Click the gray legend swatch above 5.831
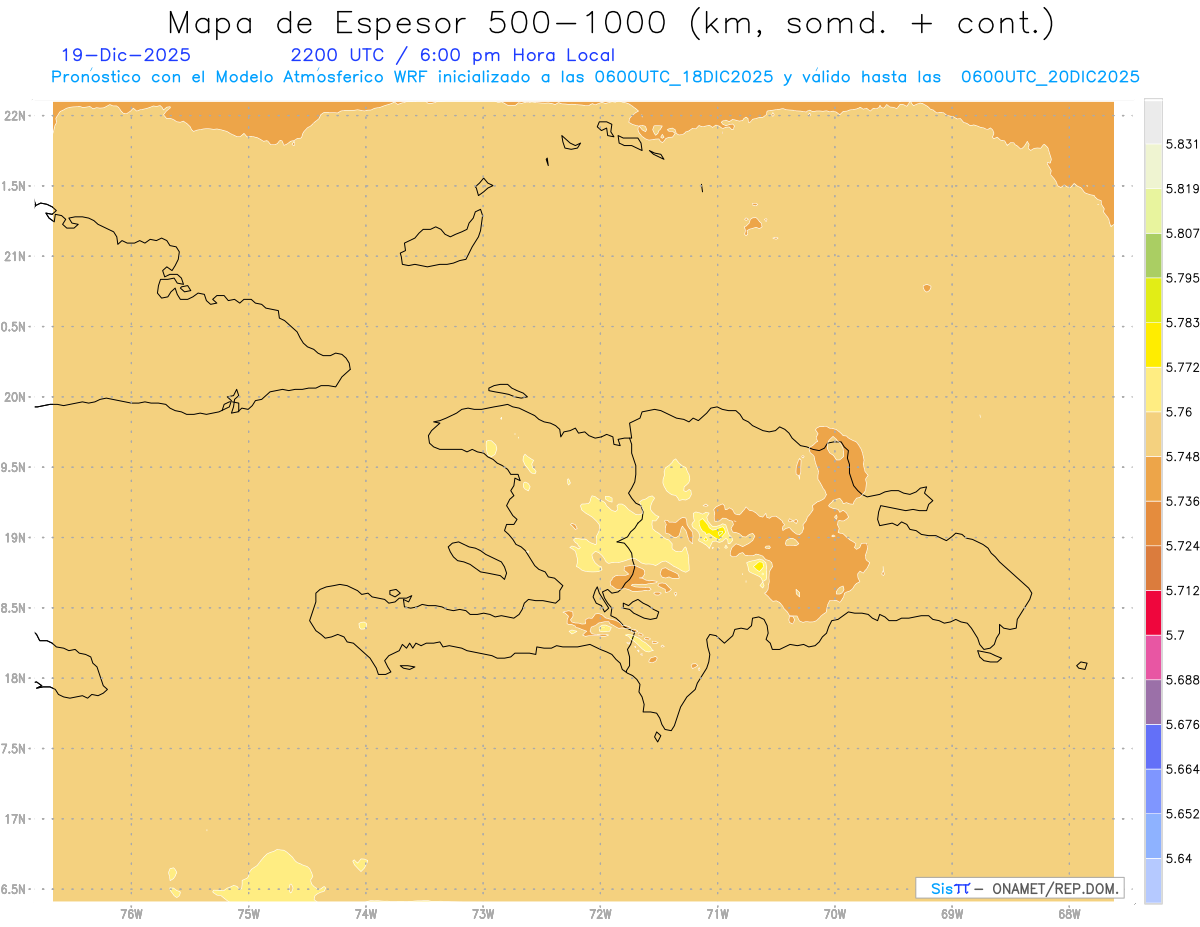Screen dimensions: 1200x927 point(1153,121)
